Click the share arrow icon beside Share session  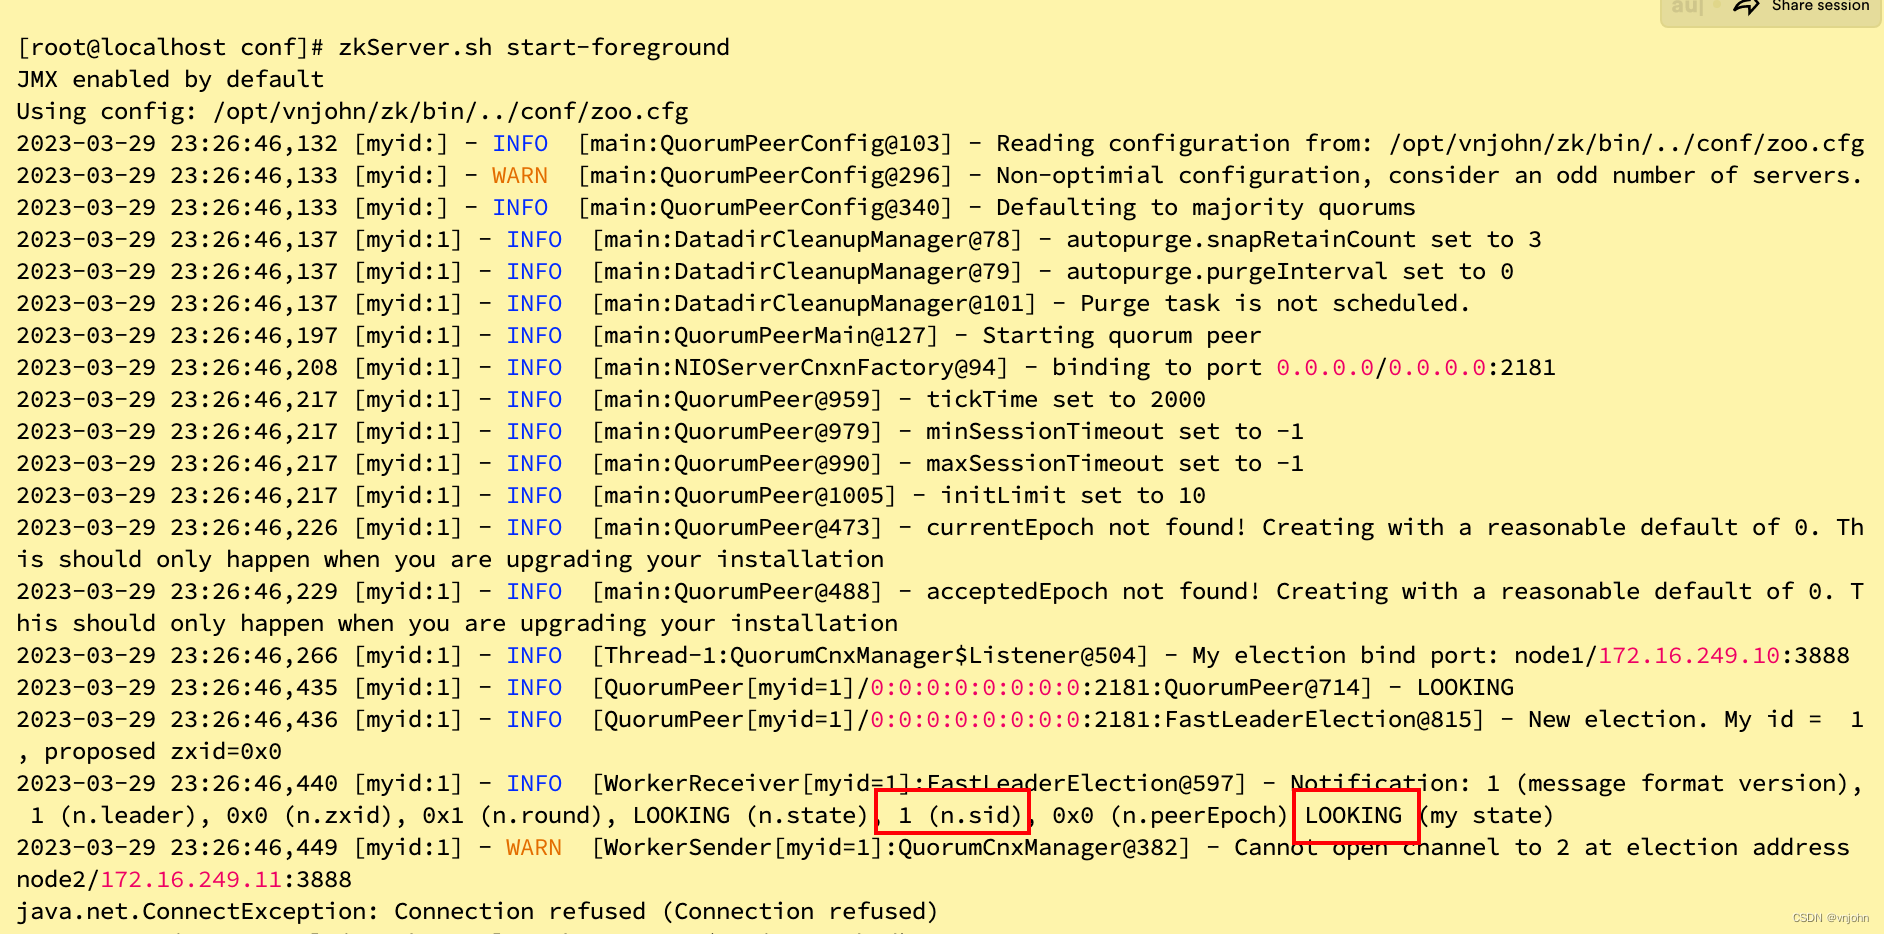pos(1746,7)
